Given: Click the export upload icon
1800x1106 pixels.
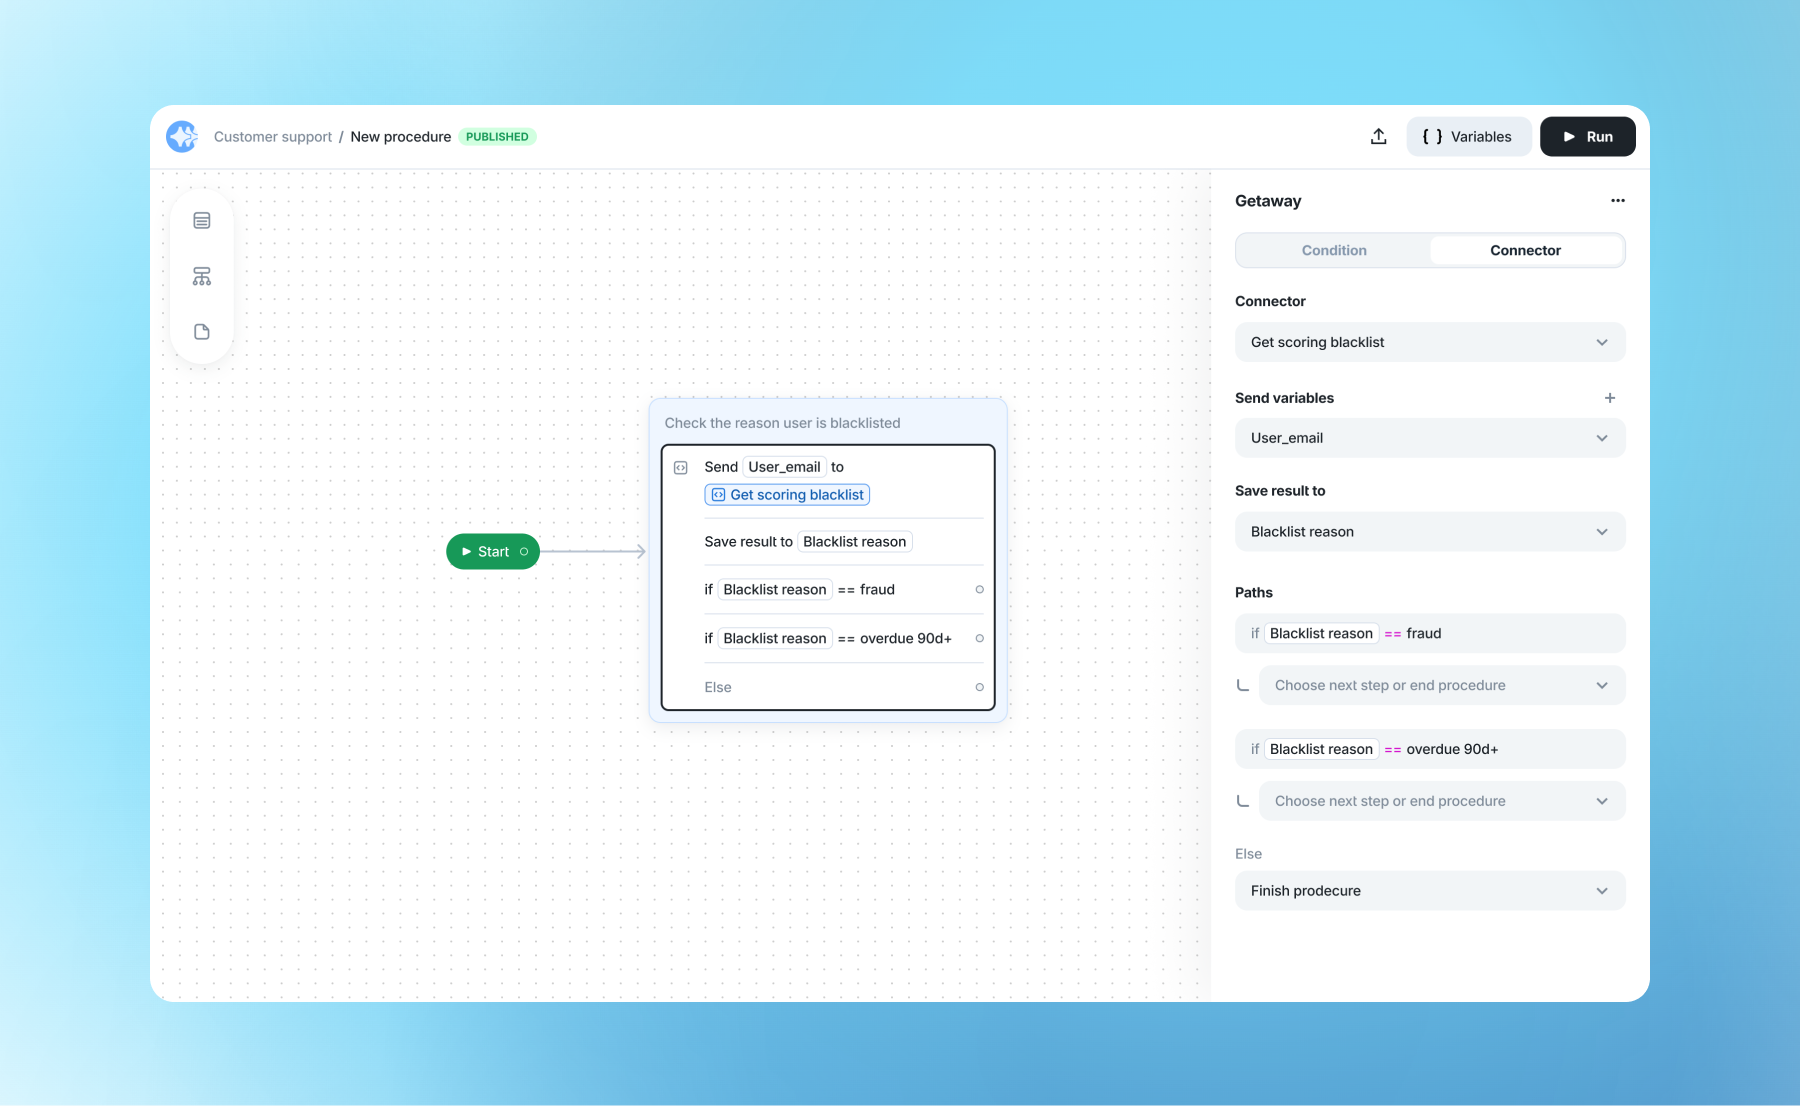Looking at the screenshot, I should click(x=1378, y=137).
